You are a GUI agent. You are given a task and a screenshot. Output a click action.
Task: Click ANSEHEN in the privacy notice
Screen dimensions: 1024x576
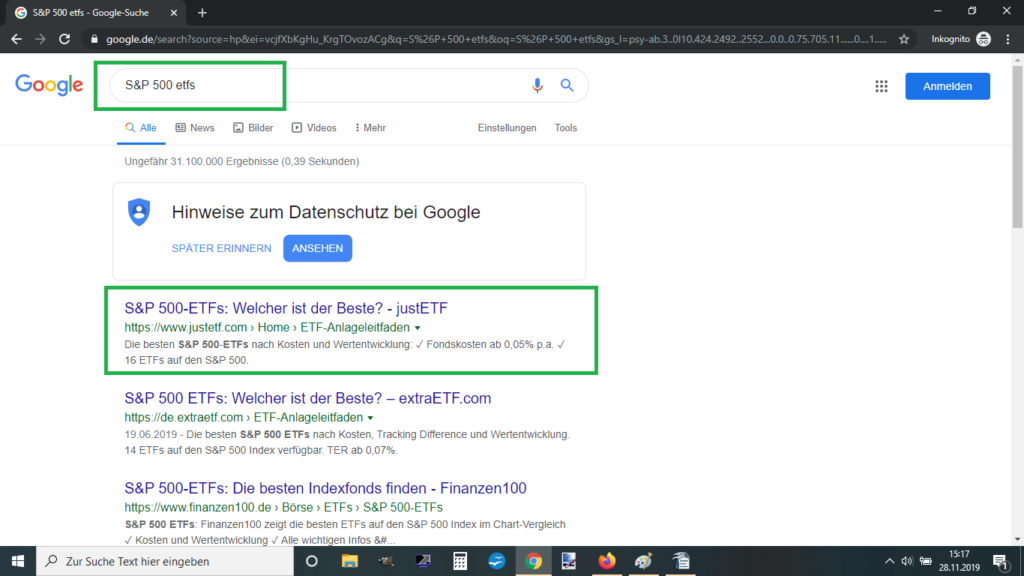[x=317, y=248]
